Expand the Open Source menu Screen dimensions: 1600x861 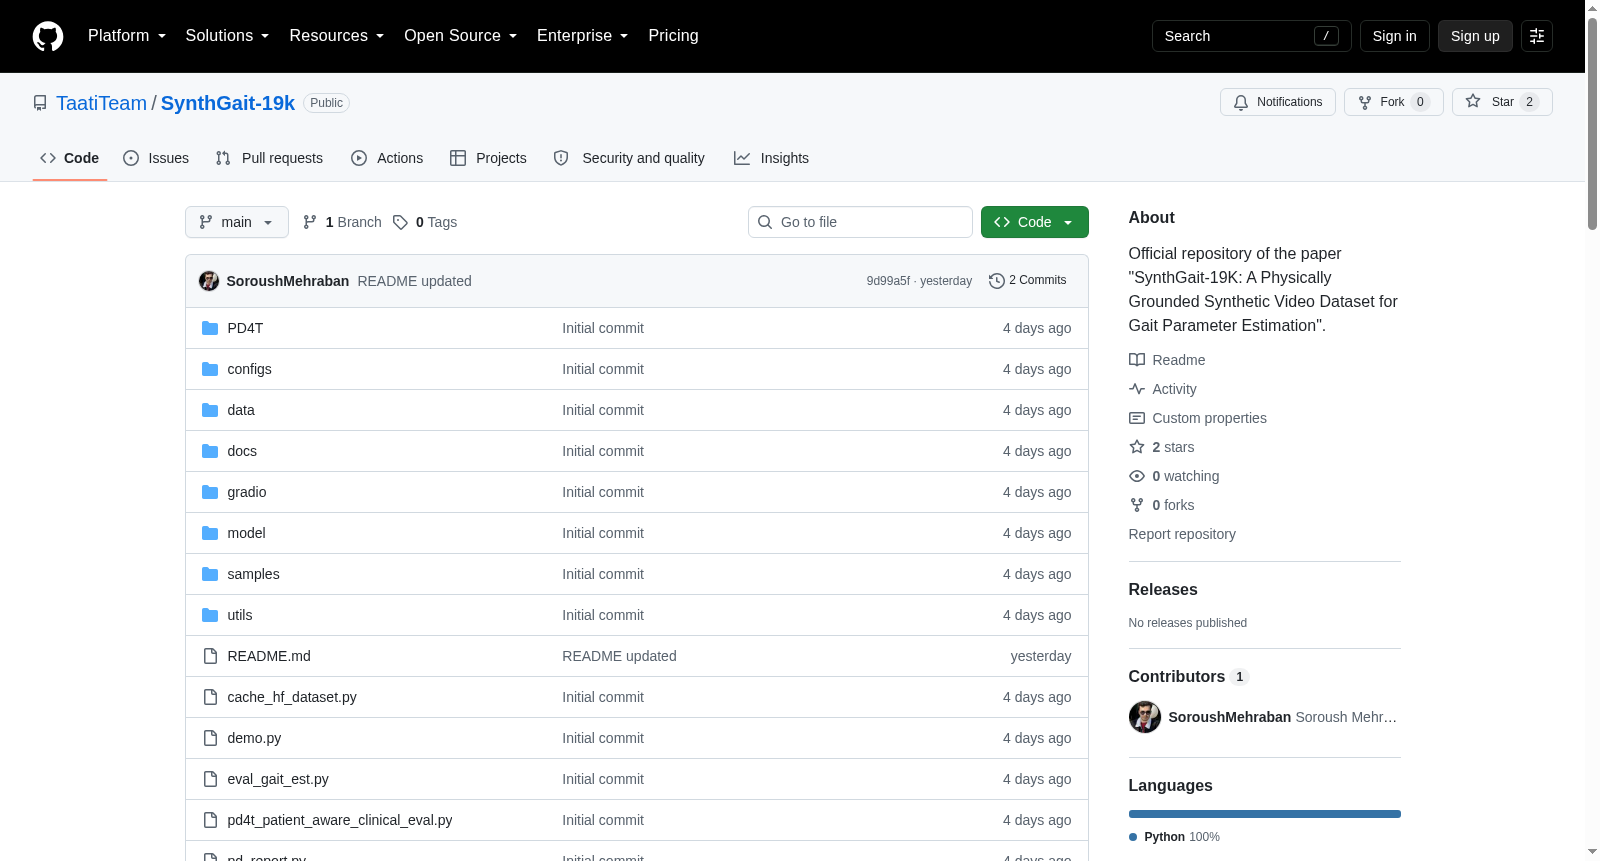click(461, 36)
